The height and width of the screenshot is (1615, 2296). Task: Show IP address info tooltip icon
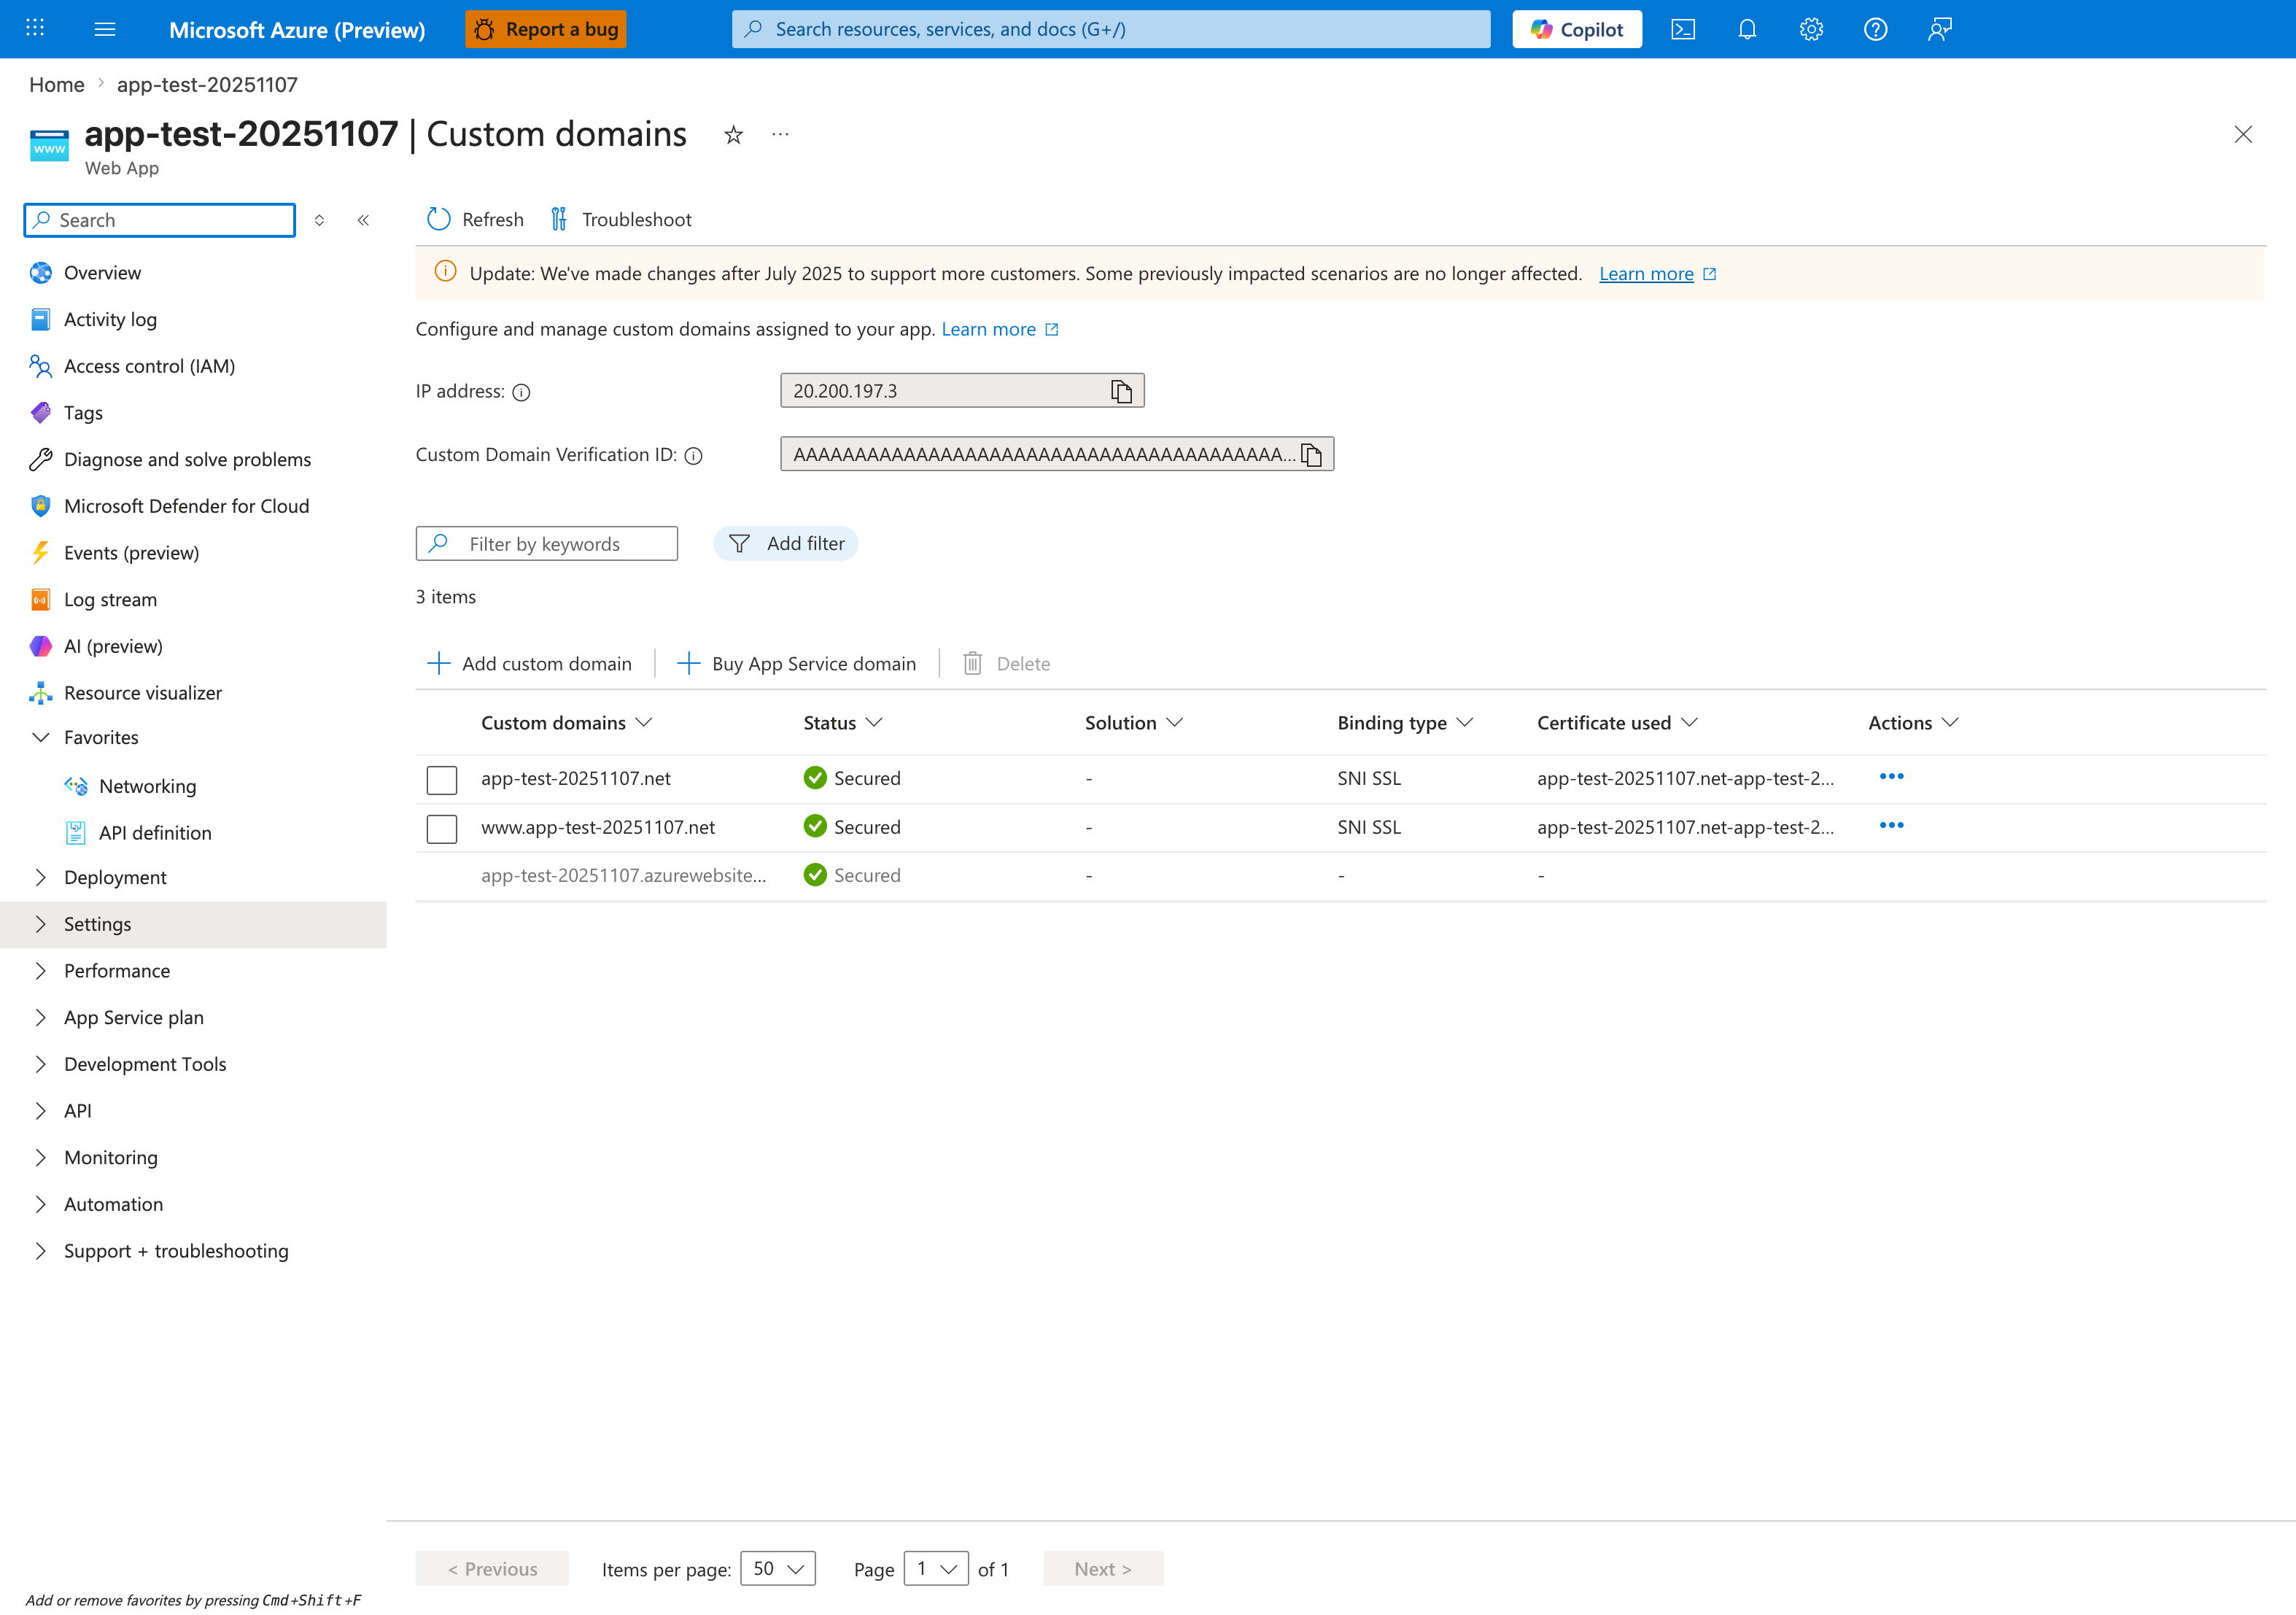point(521,392)
